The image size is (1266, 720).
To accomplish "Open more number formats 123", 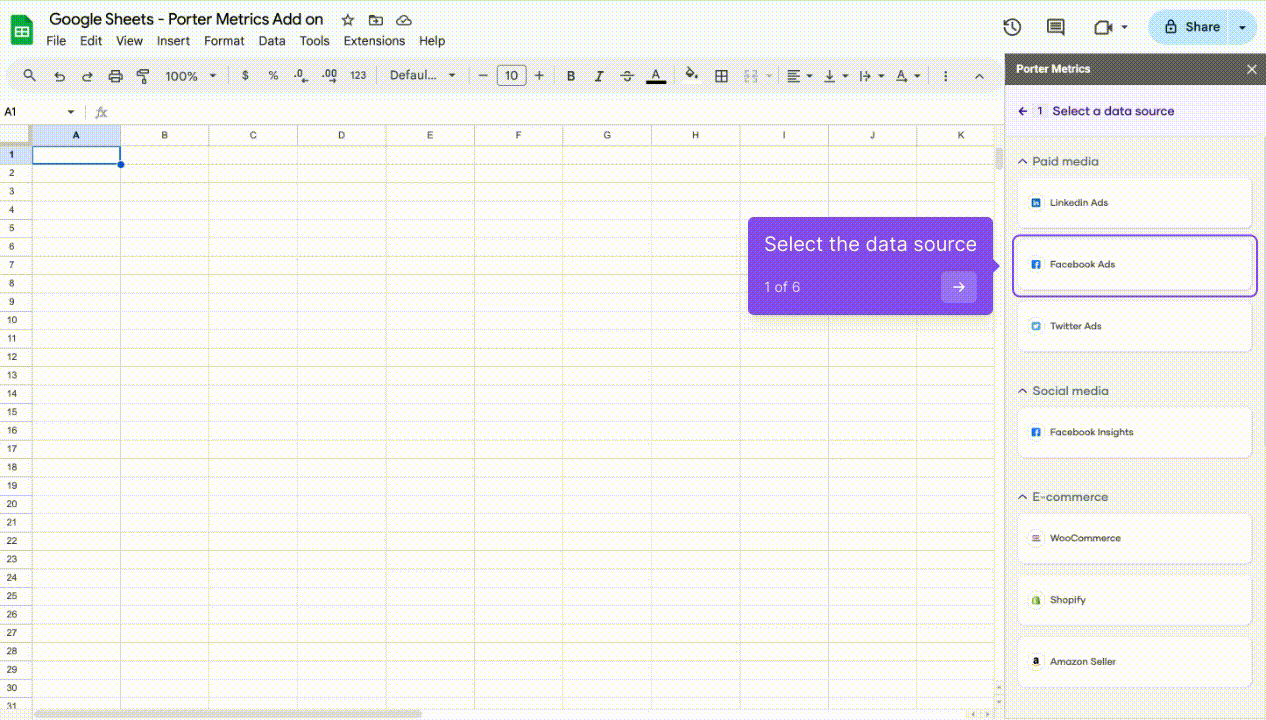I will click(358, 76).
